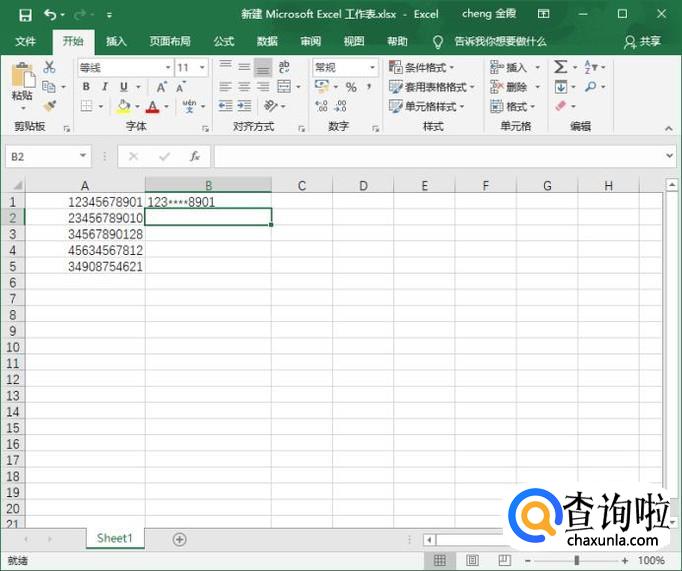Image resolution: width=682 pixels, height=571 pixels.
Task: Switch to the 公式 tab
Action: [x=224, y=41]
